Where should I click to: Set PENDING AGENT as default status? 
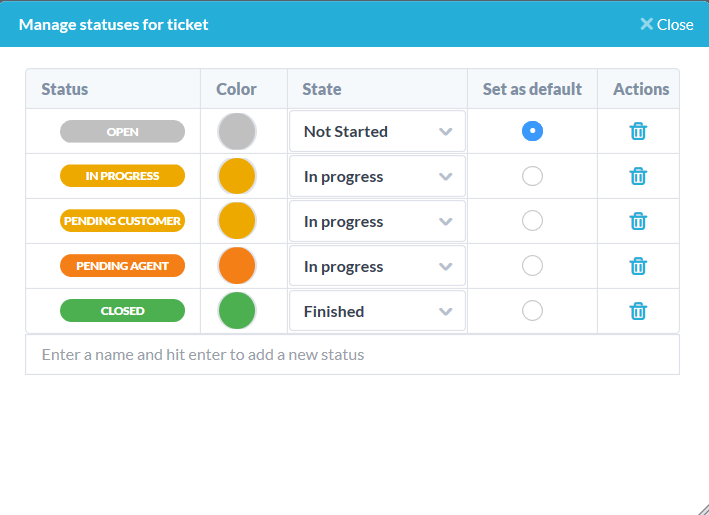point(532,266)
